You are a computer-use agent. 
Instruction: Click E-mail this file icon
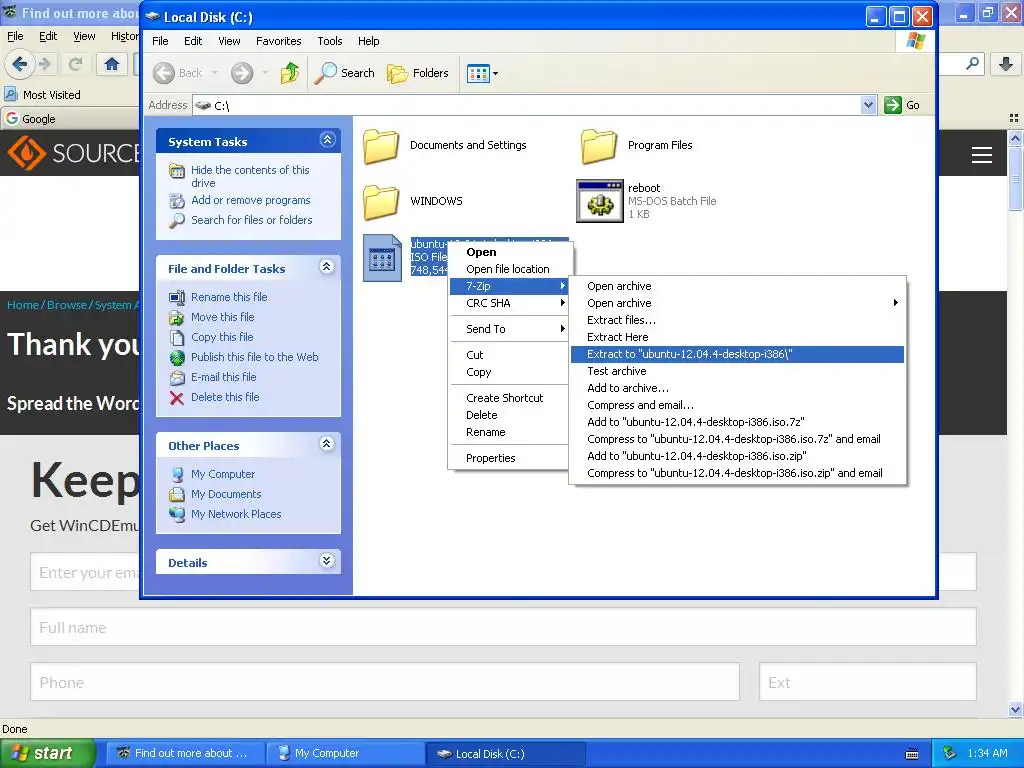[x=177, y=377]
